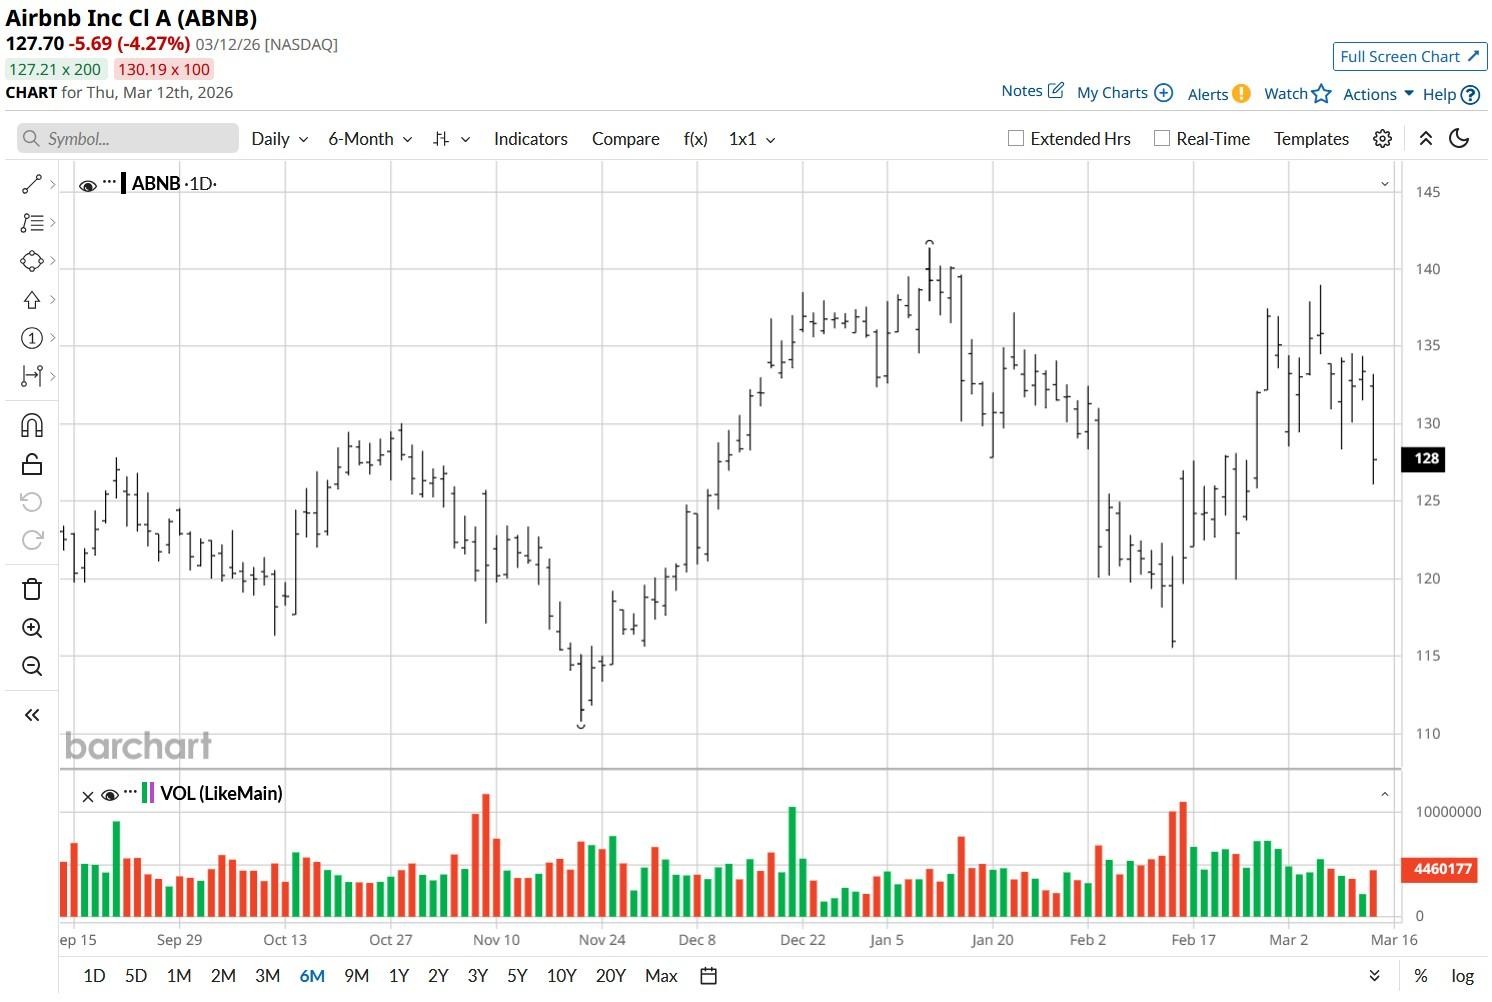Select the up arrow marker tool
This screenshot has height=1002, width=1492.
[32, 300]
